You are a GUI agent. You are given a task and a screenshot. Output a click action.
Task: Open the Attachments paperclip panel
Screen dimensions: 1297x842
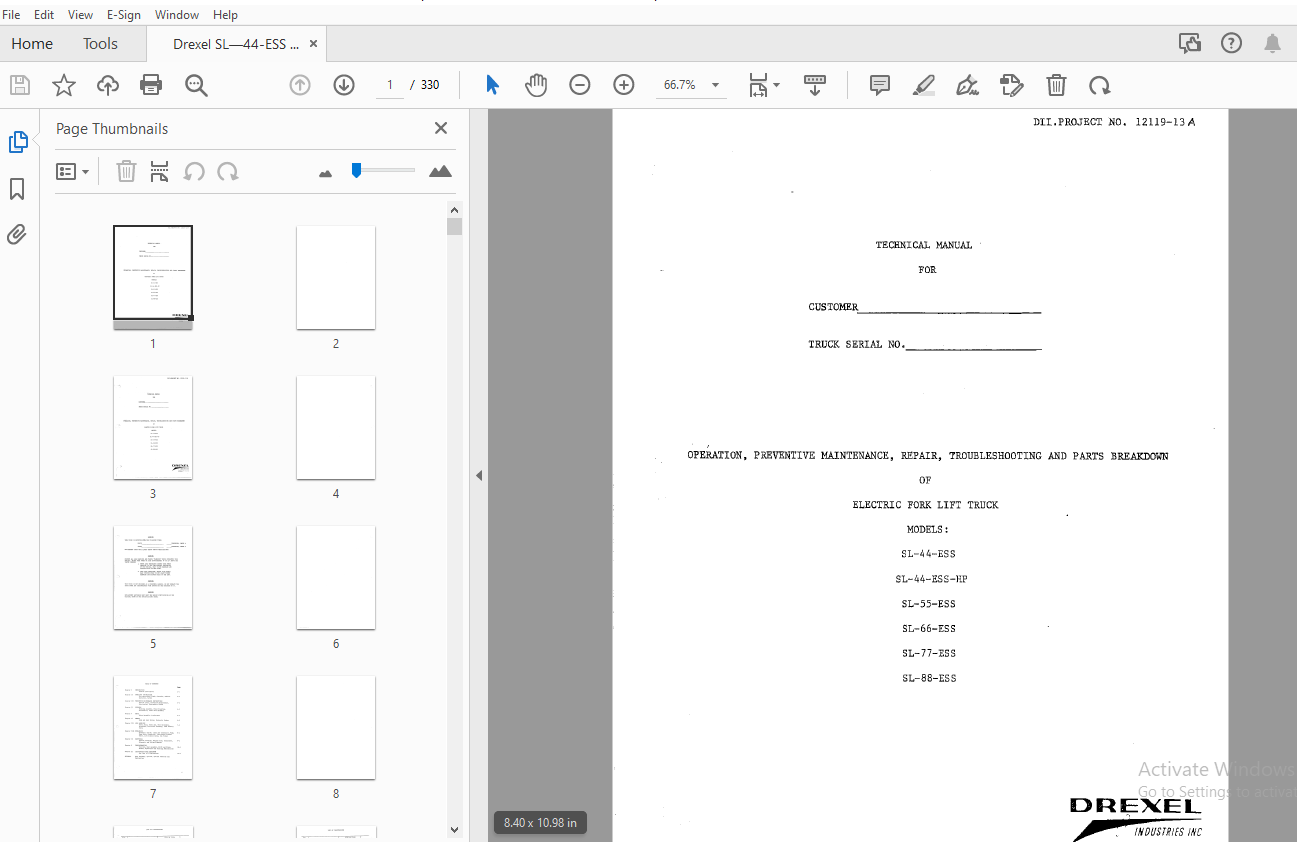coord(17,235)
